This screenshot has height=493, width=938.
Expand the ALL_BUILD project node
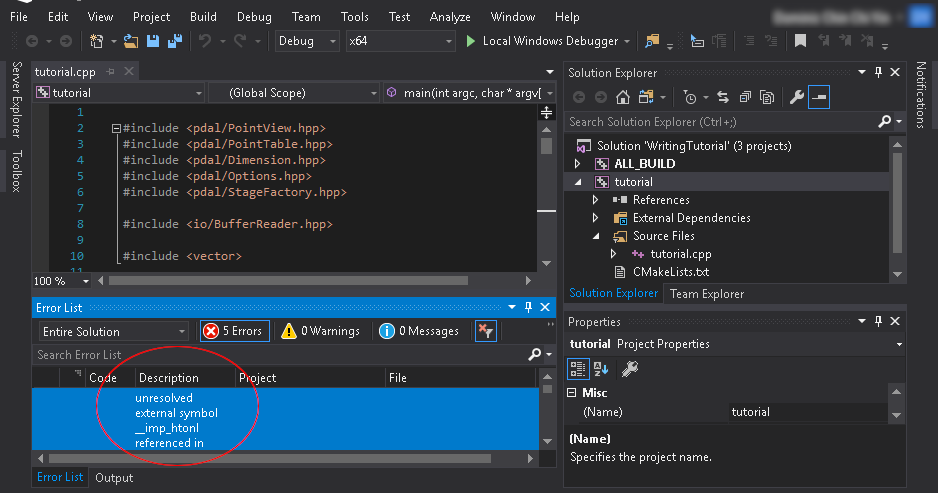[577, 164]
